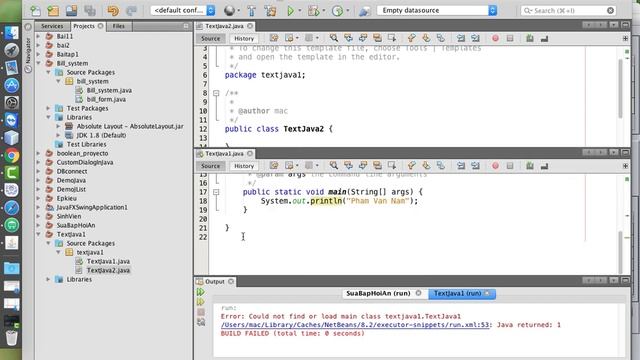Toggle History view in TextJava1 editor
Screen dimensions: 640x360
244,166
